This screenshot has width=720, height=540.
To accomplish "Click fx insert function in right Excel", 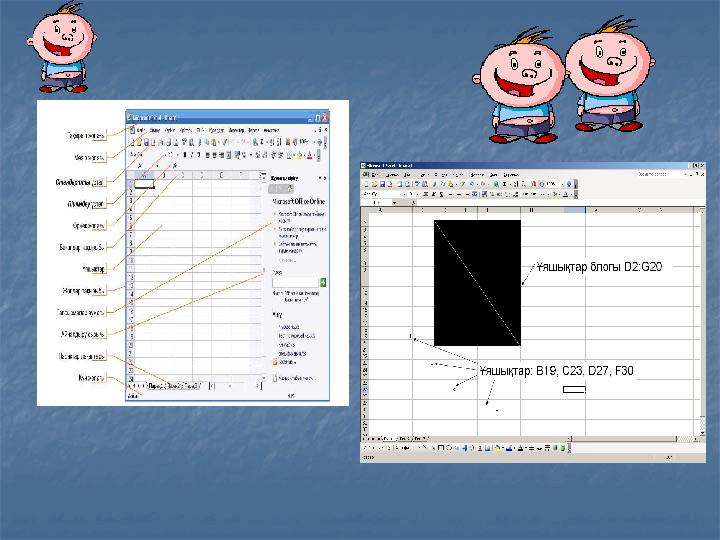I will pos(413,202).
